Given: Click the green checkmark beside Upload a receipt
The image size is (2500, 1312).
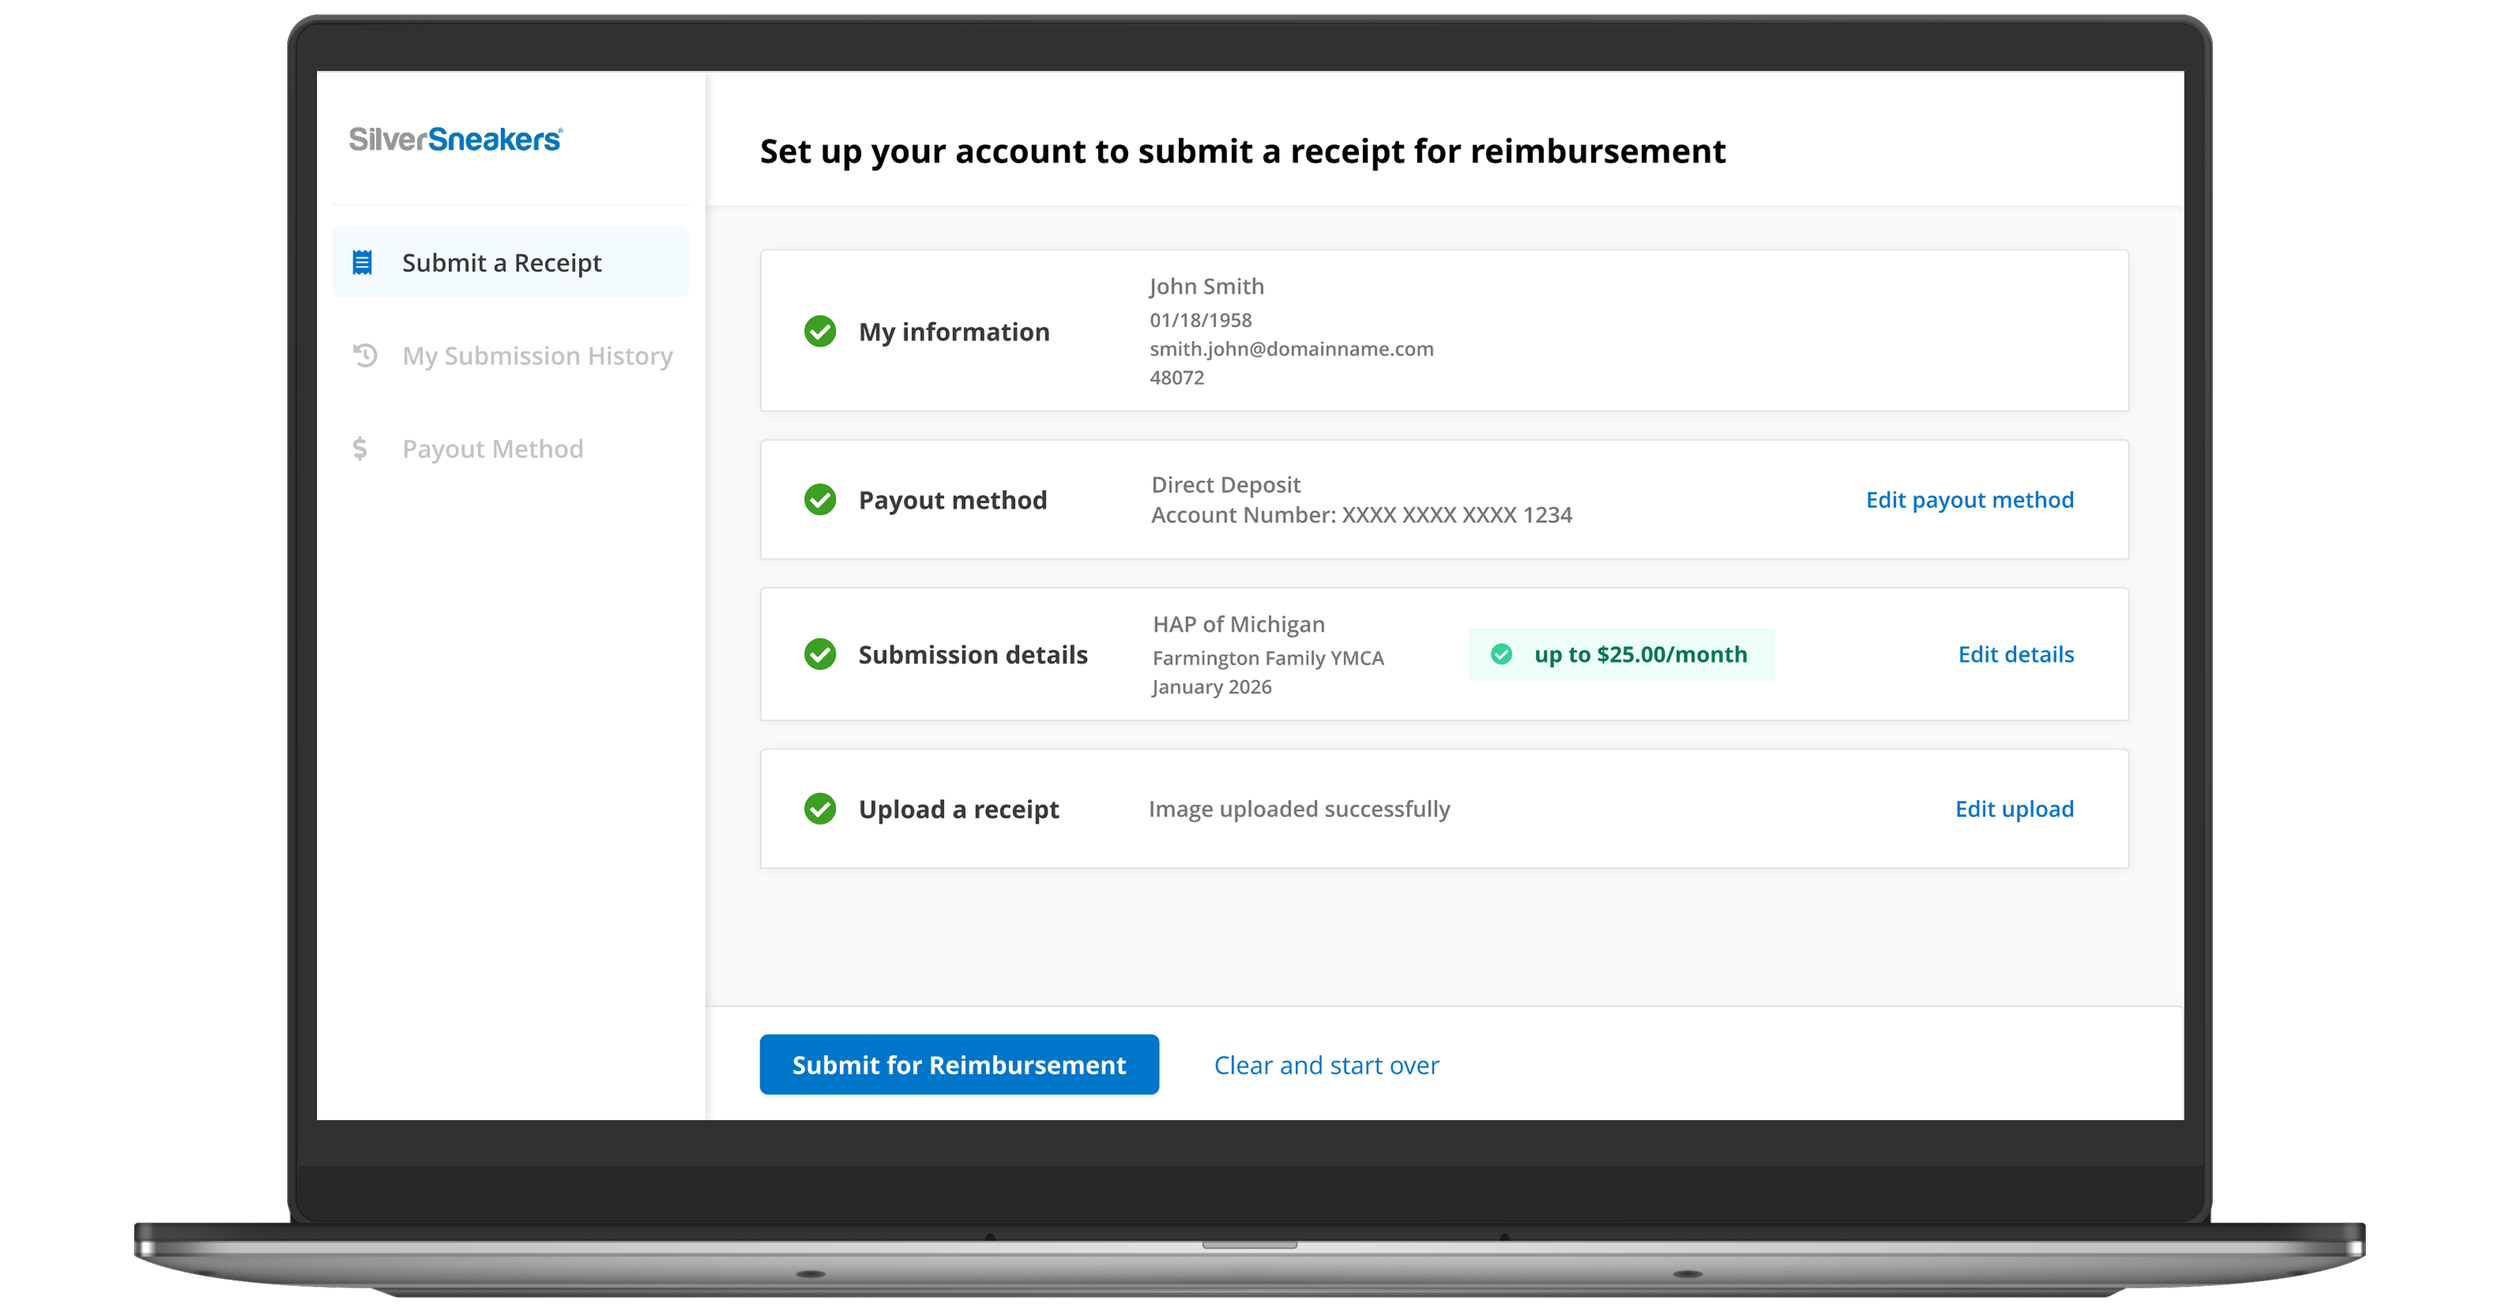Looking at the screenshot, I should click(820, 808).
